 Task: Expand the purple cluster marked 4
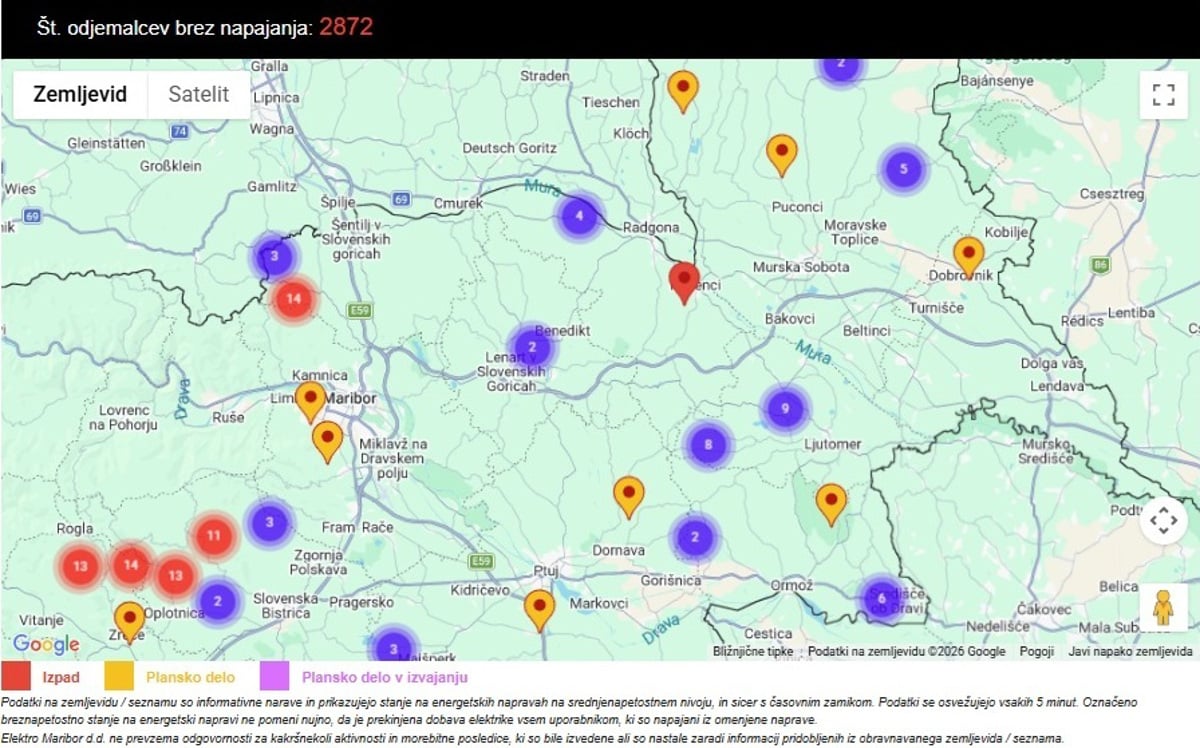pos(579,216)
